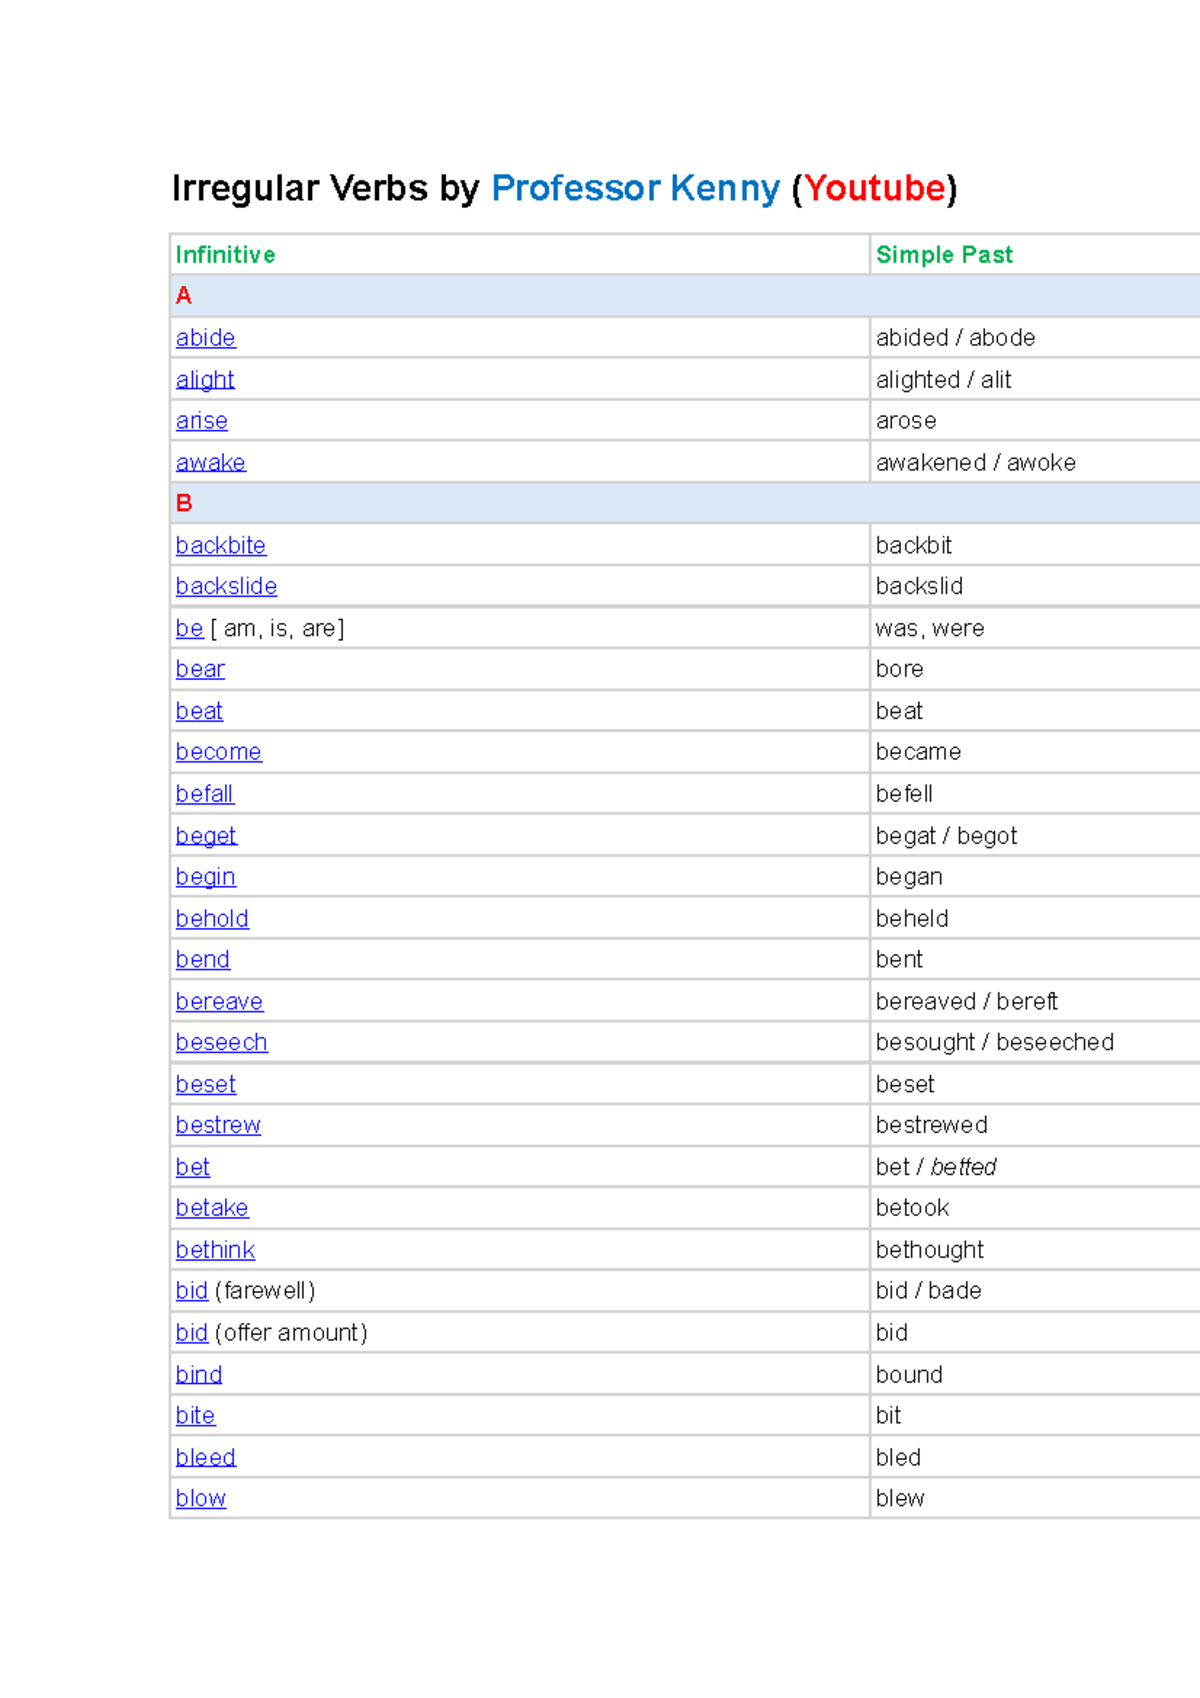The height and width of the screenshot is (1698, 1200).
Task: Click the 'bestrew' link
Action: [x=218, y=1125]
